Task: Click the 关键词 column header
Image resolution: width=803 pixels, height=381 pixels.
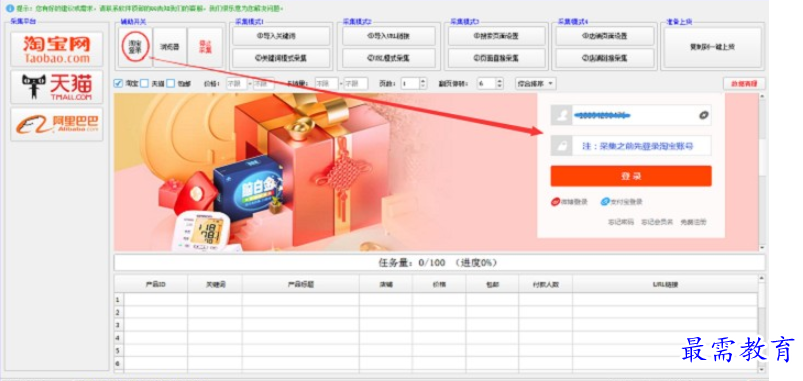Action: 215,285
